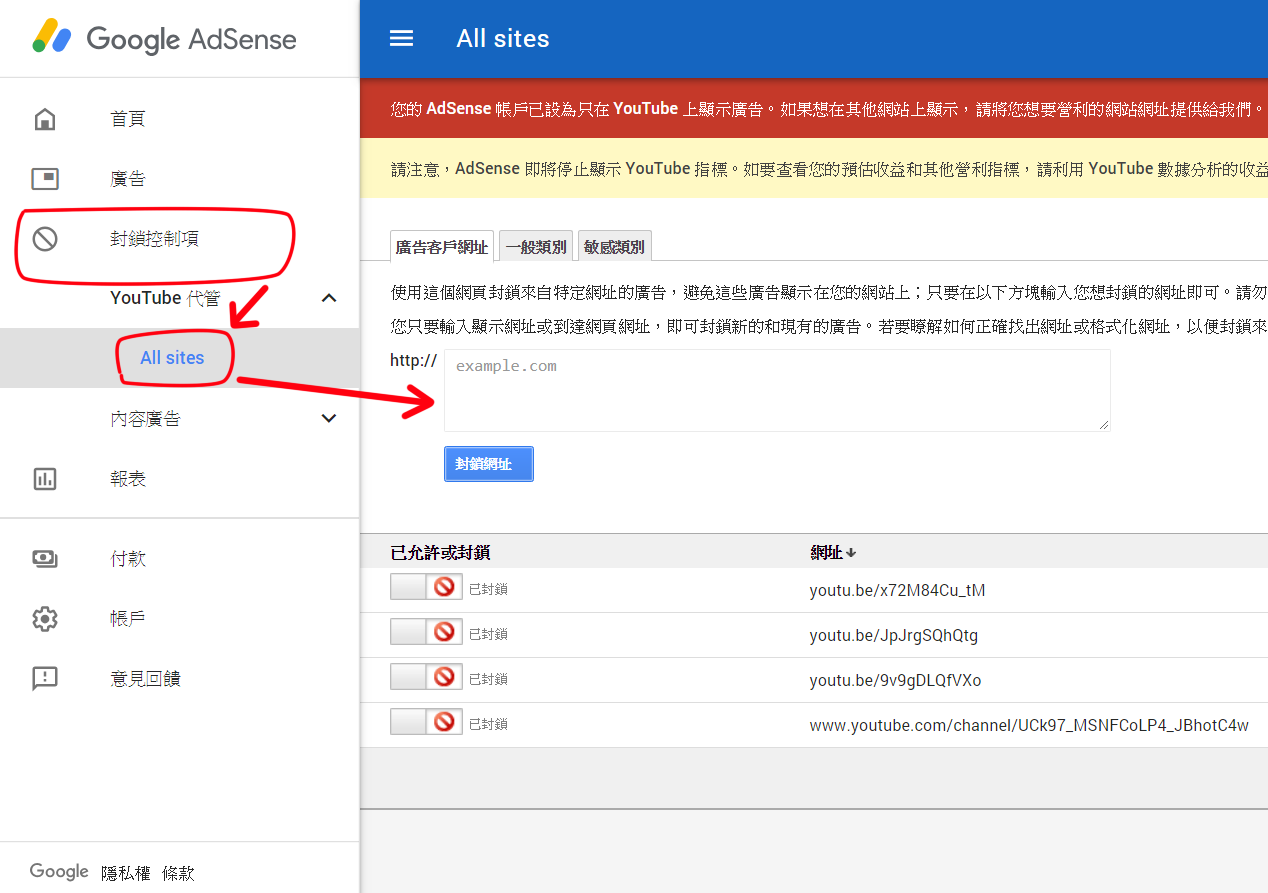Viewport: 1268px width, 893px height.
Task: Click the 已允許或封鎖 column header
Action: 440,553
